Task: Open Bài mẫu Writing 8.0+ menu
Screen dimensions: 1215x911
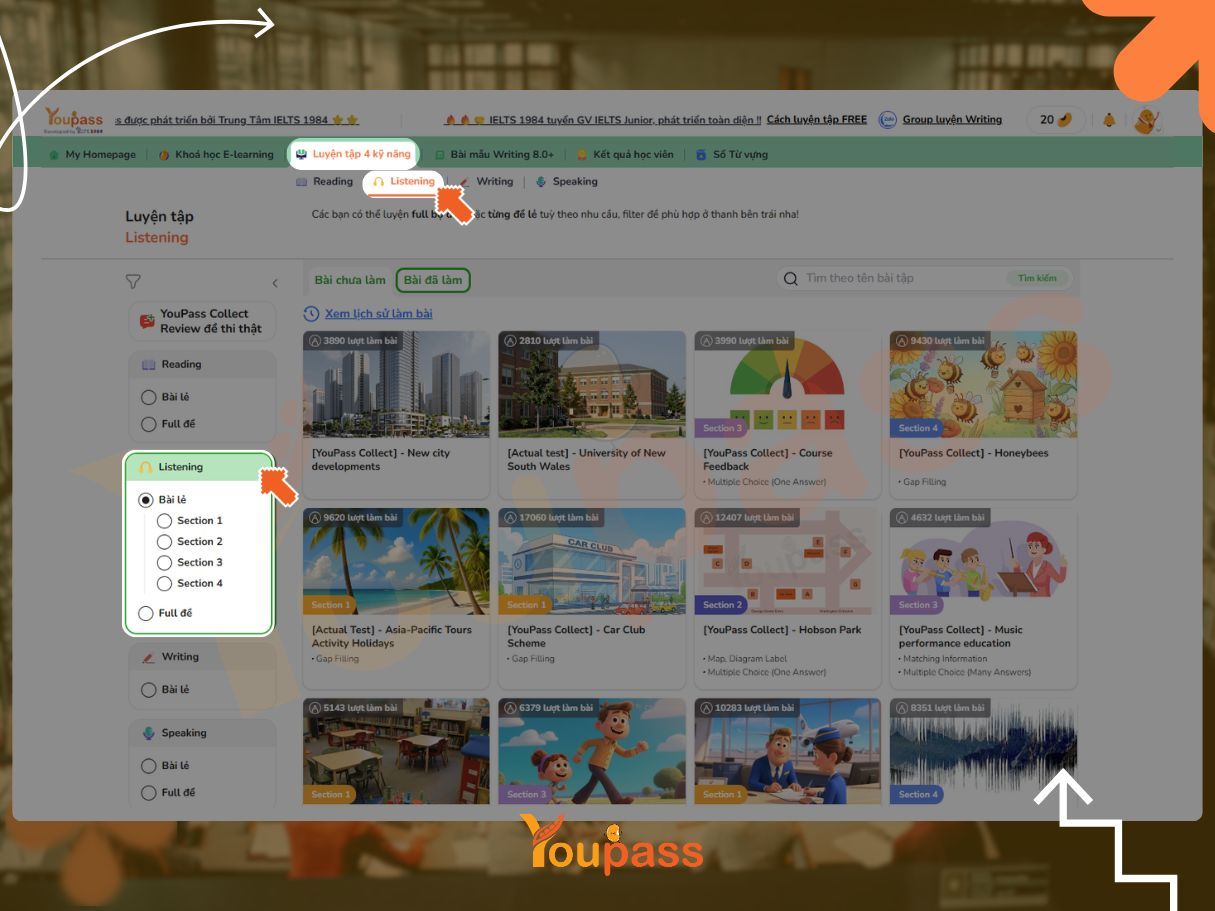Action: coord(495,155)
